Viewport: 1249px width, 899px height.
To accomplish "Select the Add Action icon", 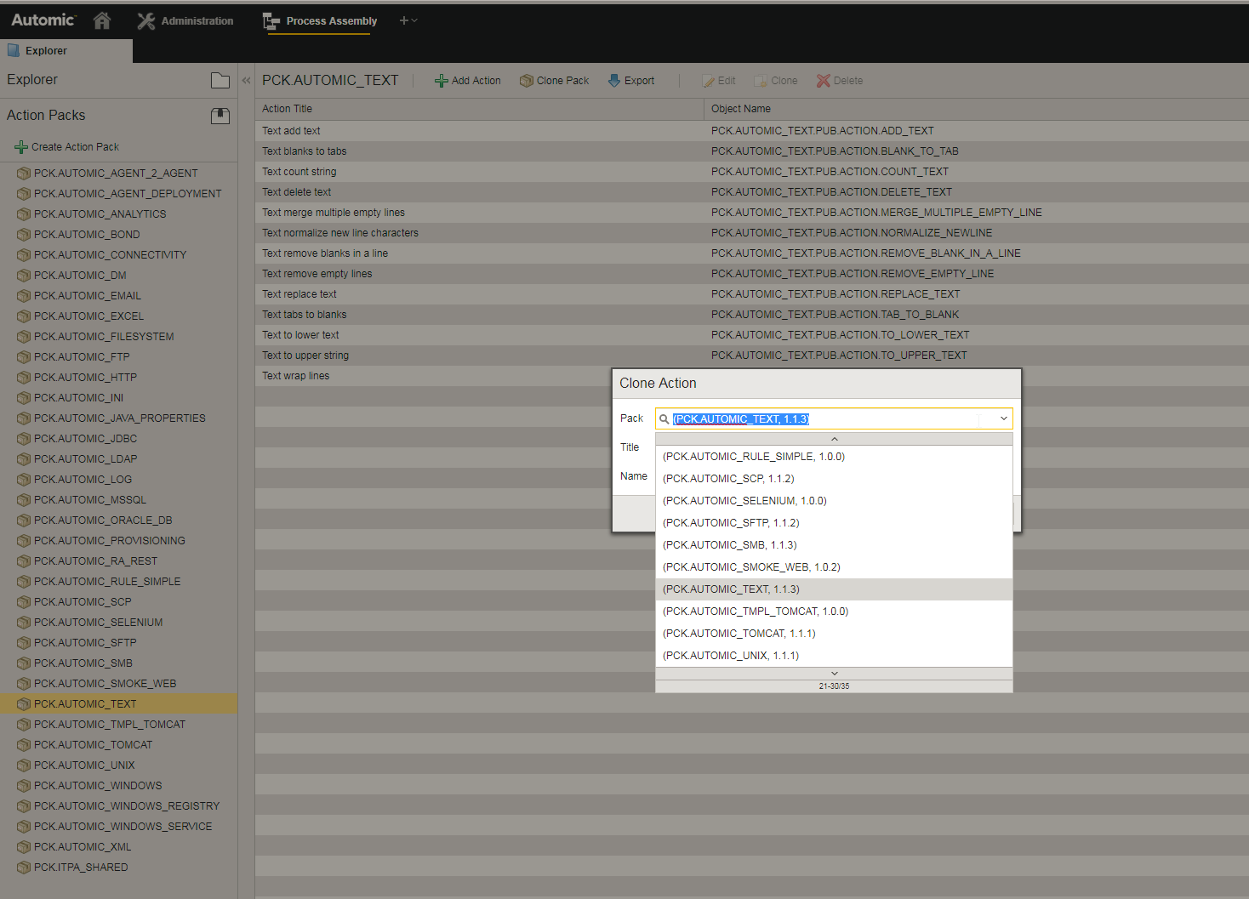I will tap(441, 80).
